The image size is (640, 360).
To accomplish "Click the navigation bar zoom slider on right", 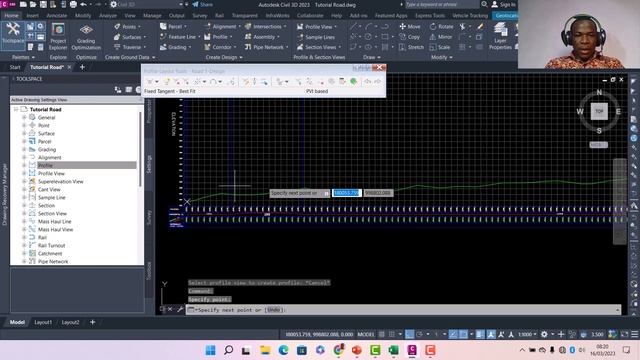I will pos(620,201).
